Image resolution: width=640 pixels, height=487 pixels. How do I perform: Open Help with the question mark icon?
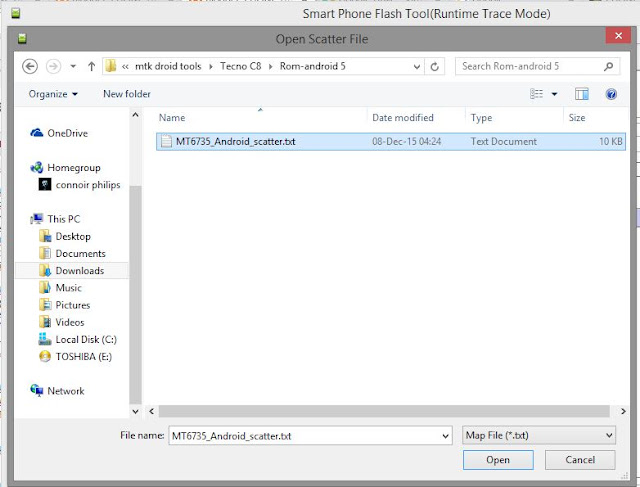[x=611, y=94]
